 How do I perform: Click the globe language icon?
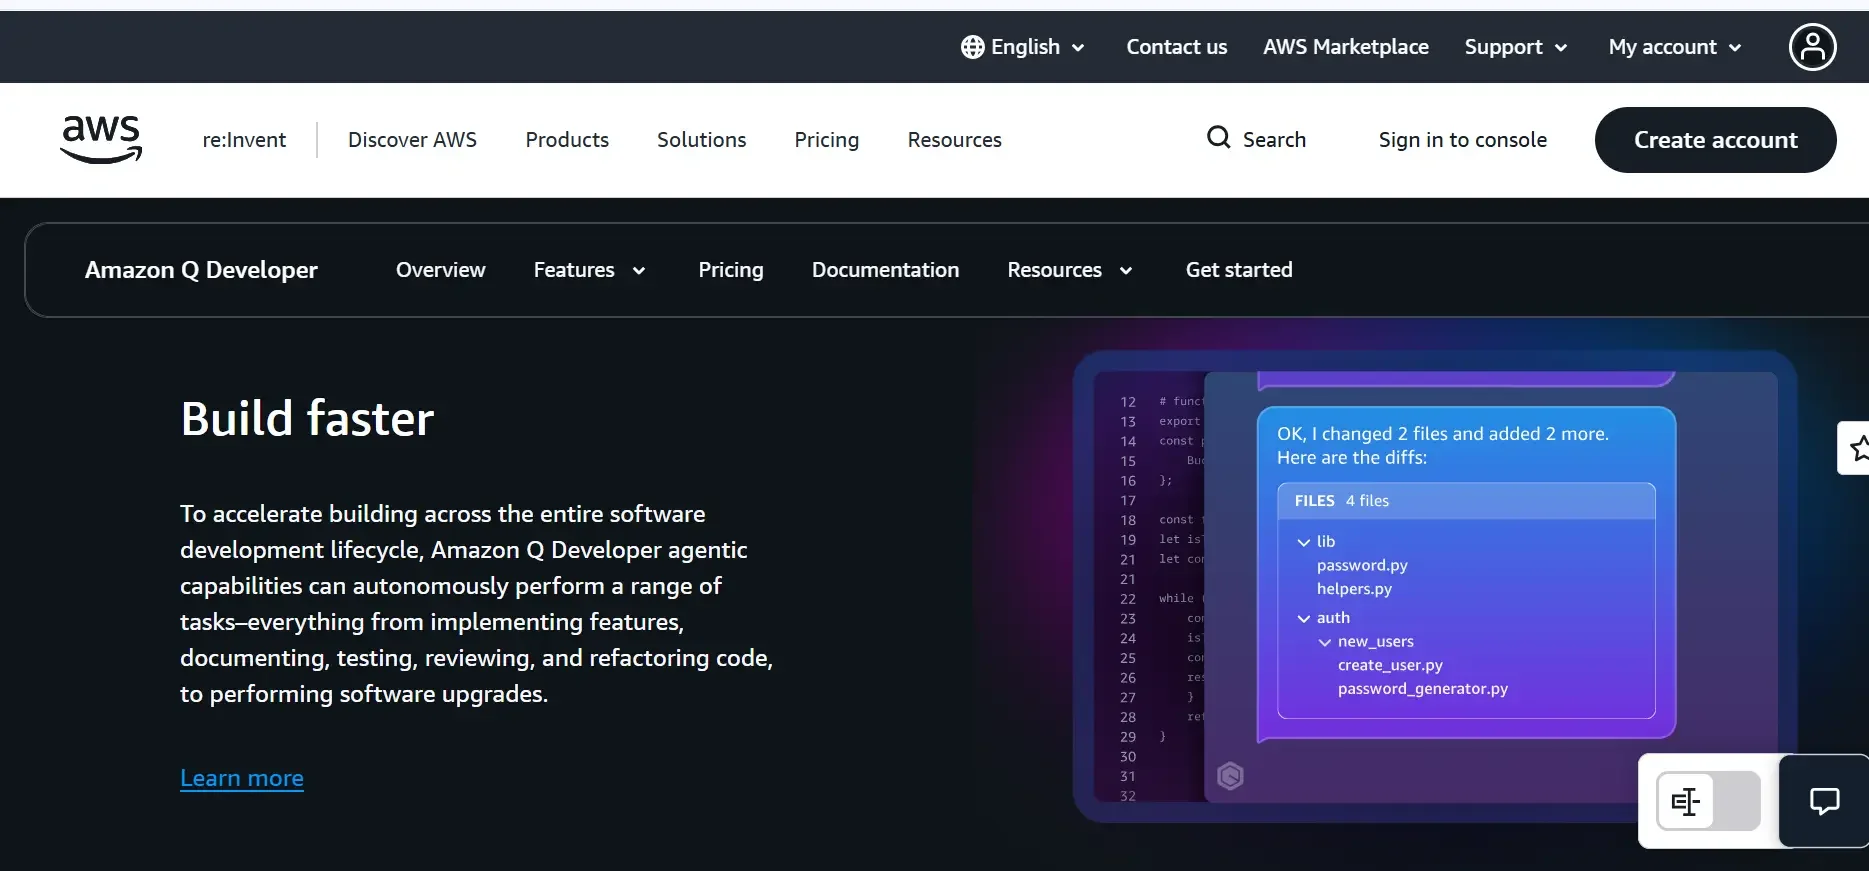tap(972, 47)
